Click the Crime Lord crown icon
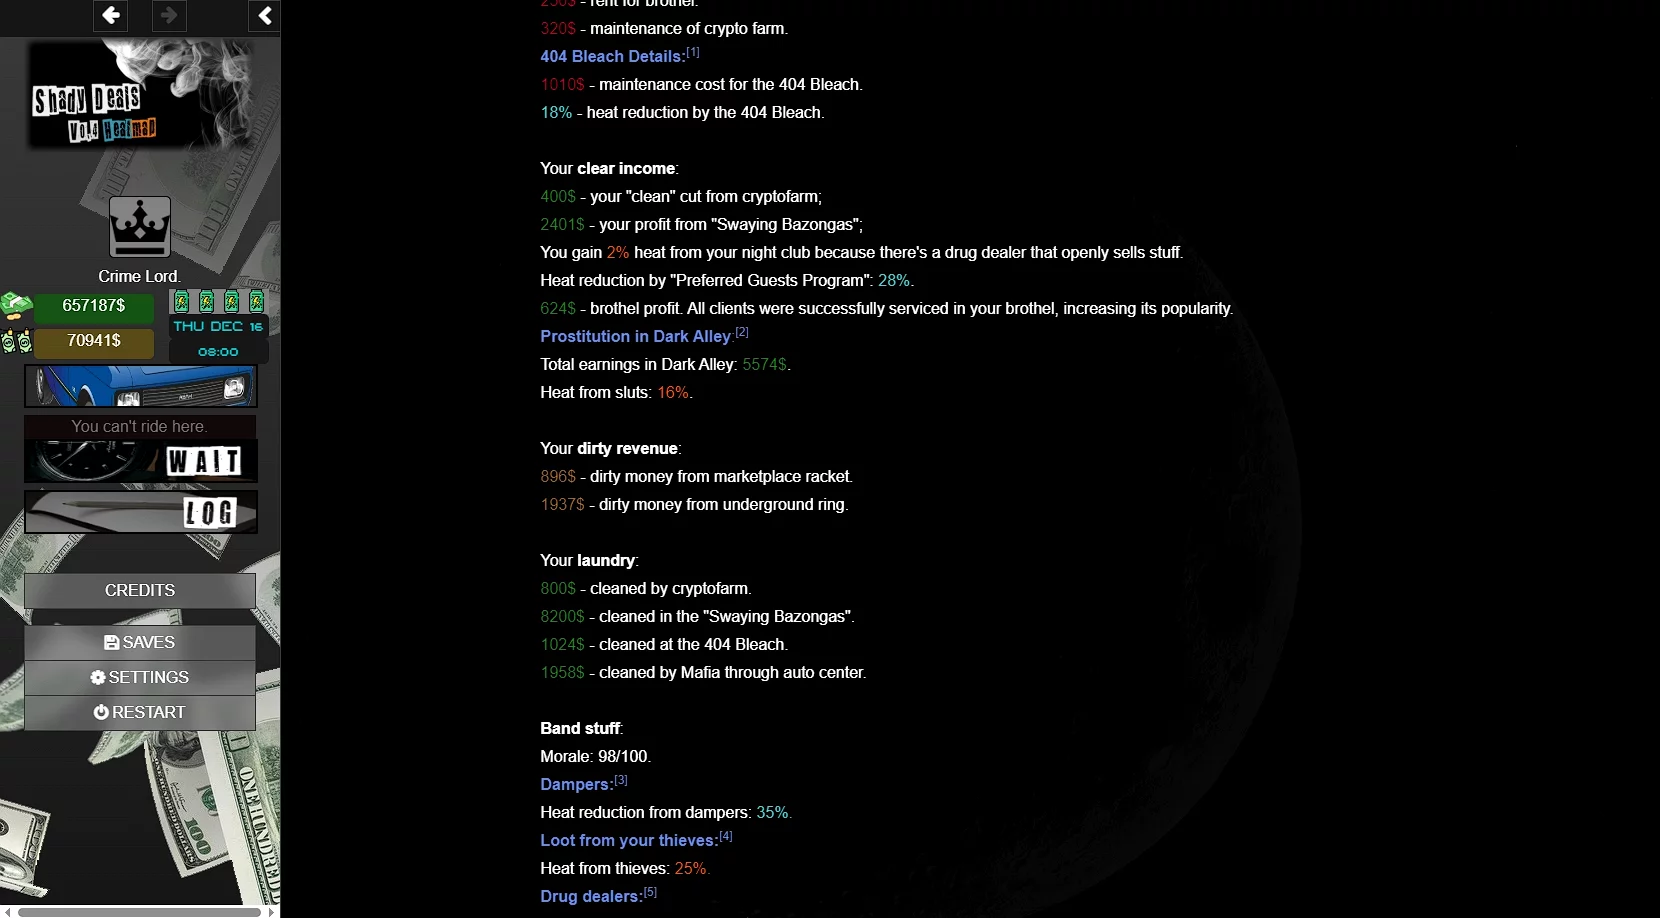 [140, 227]
